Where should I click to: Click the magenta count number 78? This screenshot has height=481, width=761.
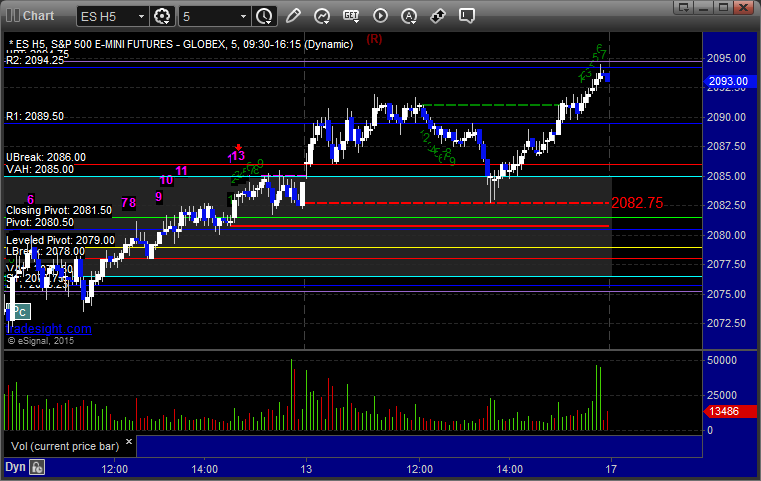click(129, 202)
